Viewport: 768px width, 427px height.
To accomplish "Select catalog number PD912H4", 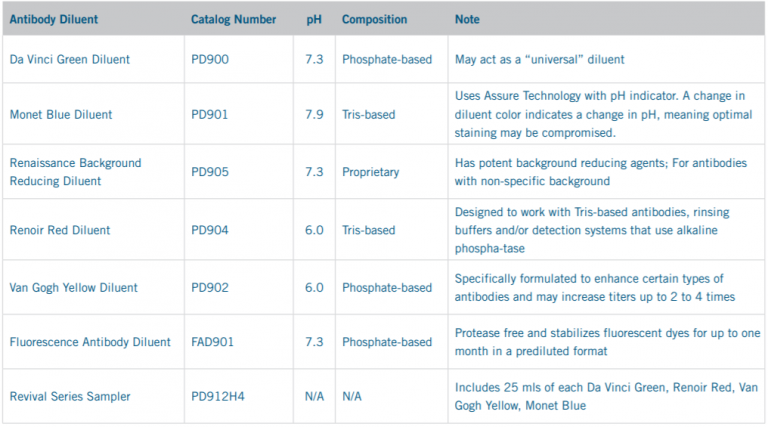I will pyautogui.click(x=217, y=397).
